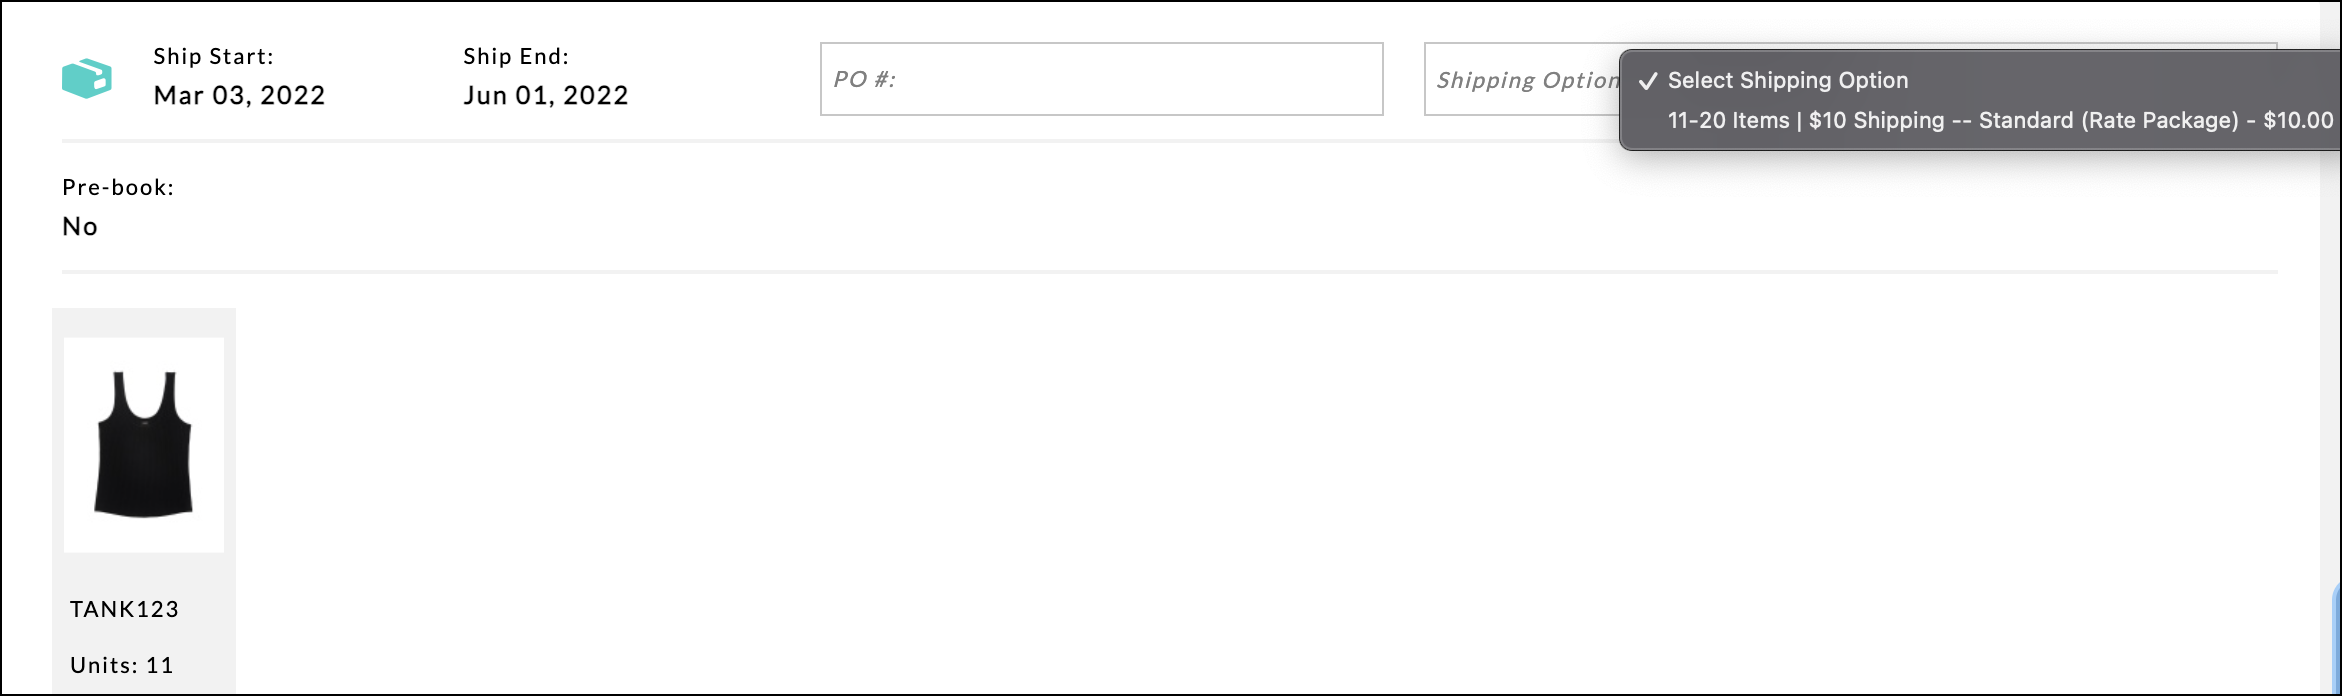Focus the PO # input field
This screenshot has height=696, width=2342.
[1101, 79]
